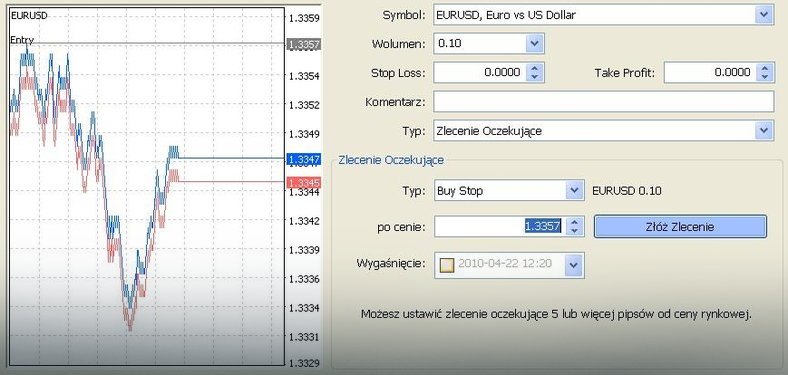Click the Wolumen field label

pyautogui.click(x=399, y=44)
